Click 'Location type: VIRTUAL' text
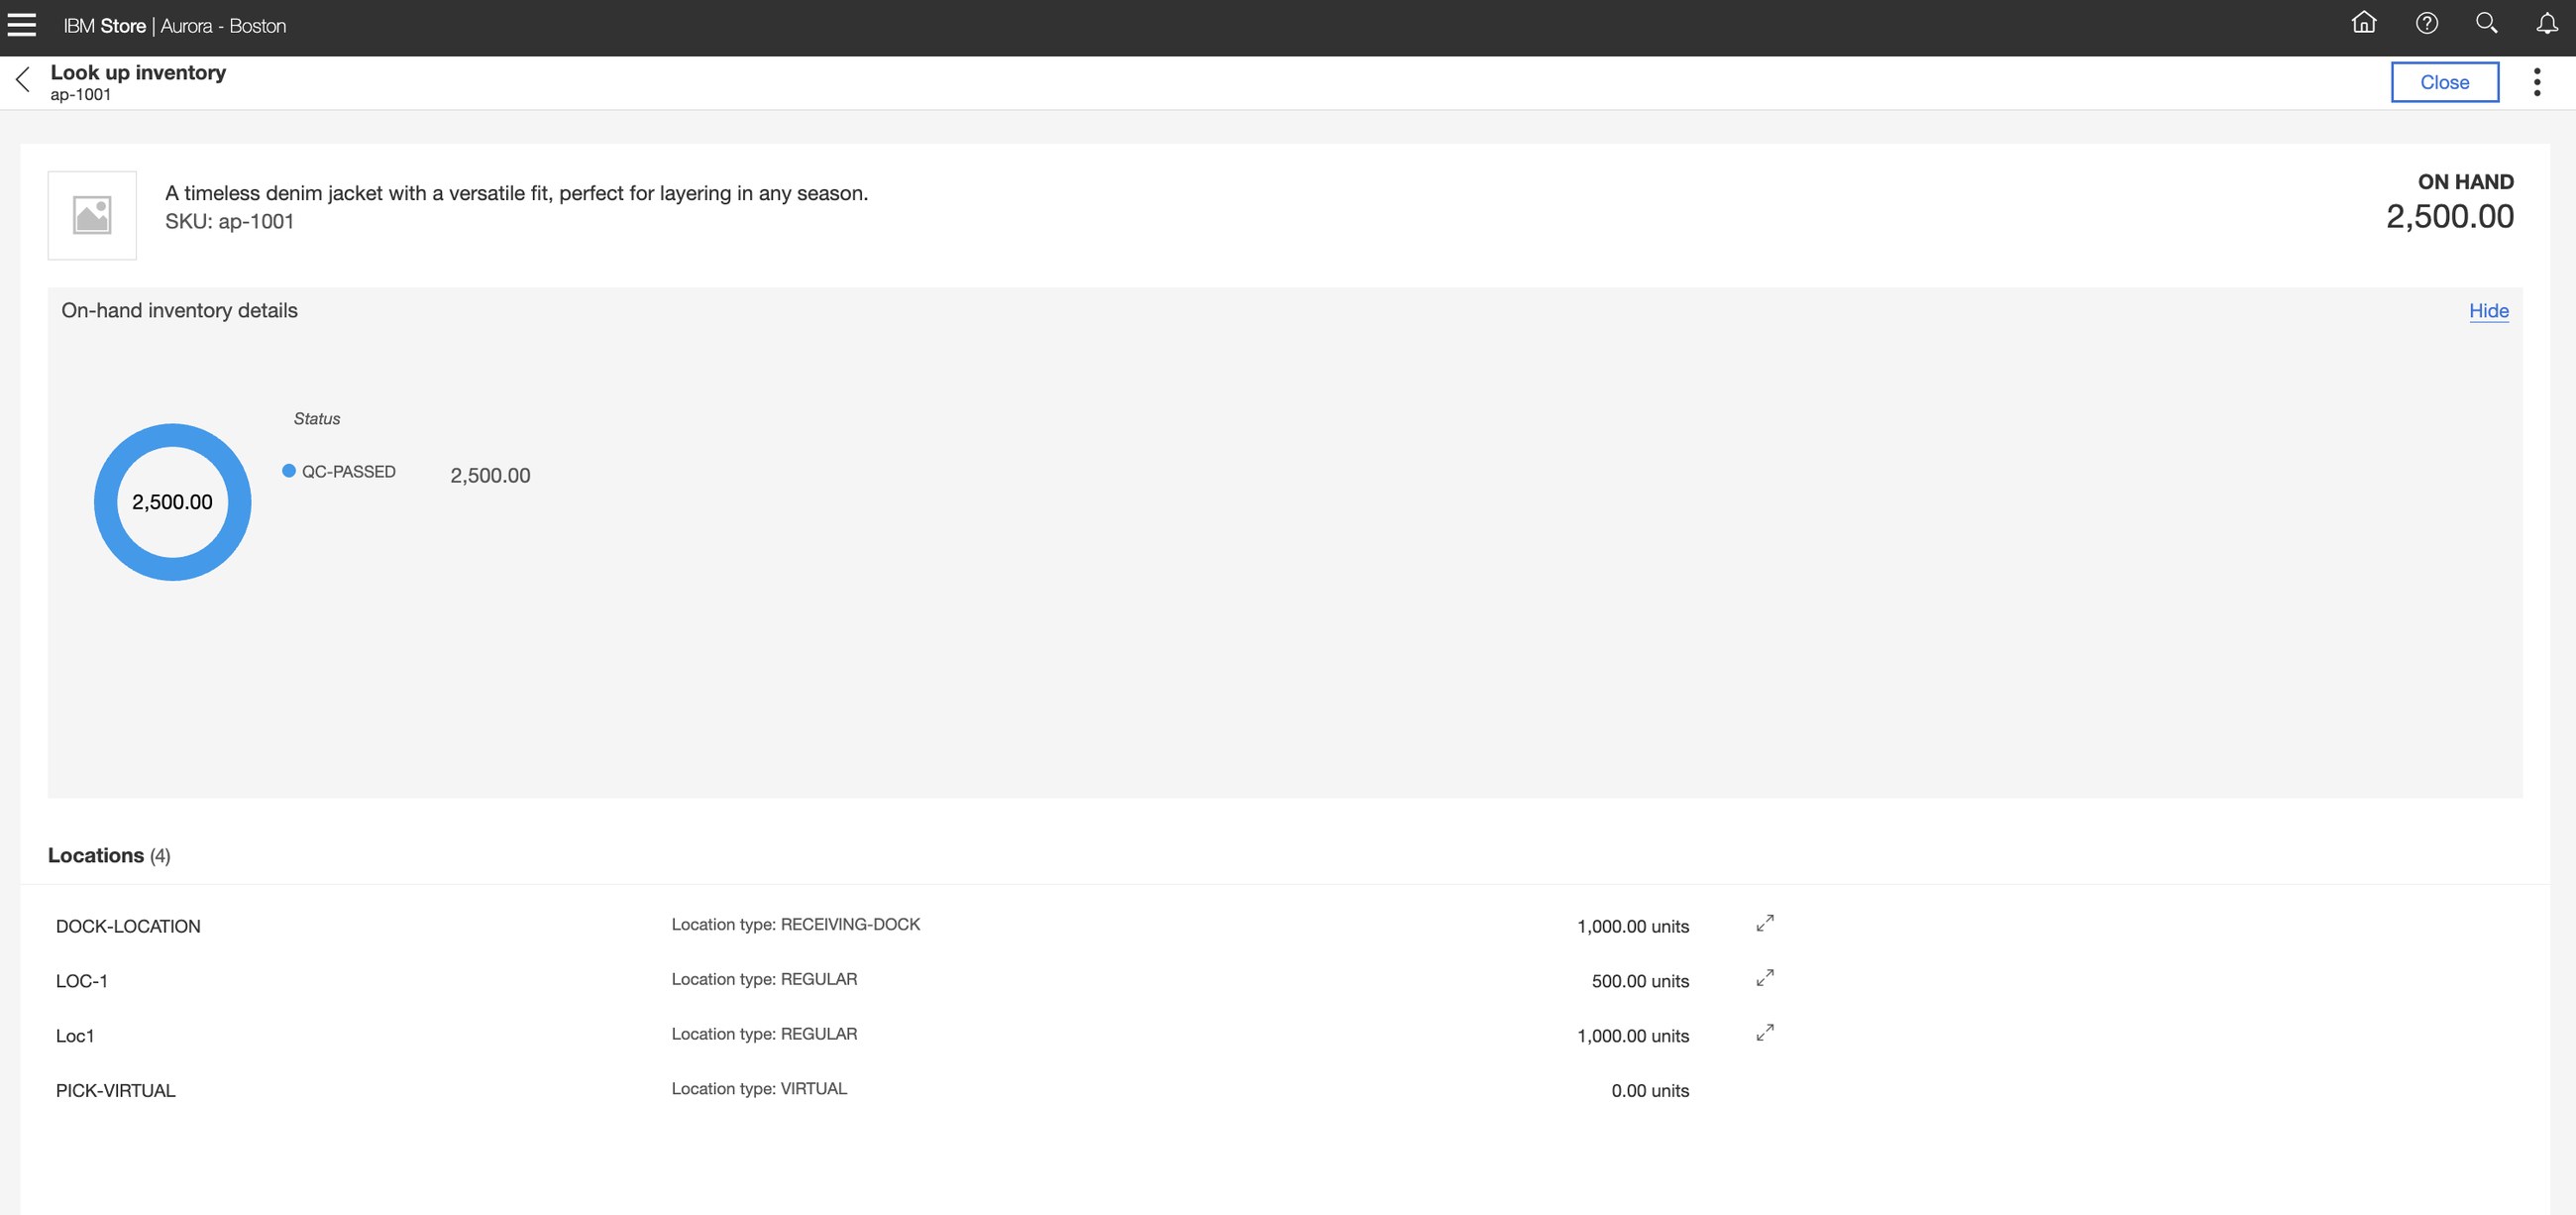 pos(759,1089)
